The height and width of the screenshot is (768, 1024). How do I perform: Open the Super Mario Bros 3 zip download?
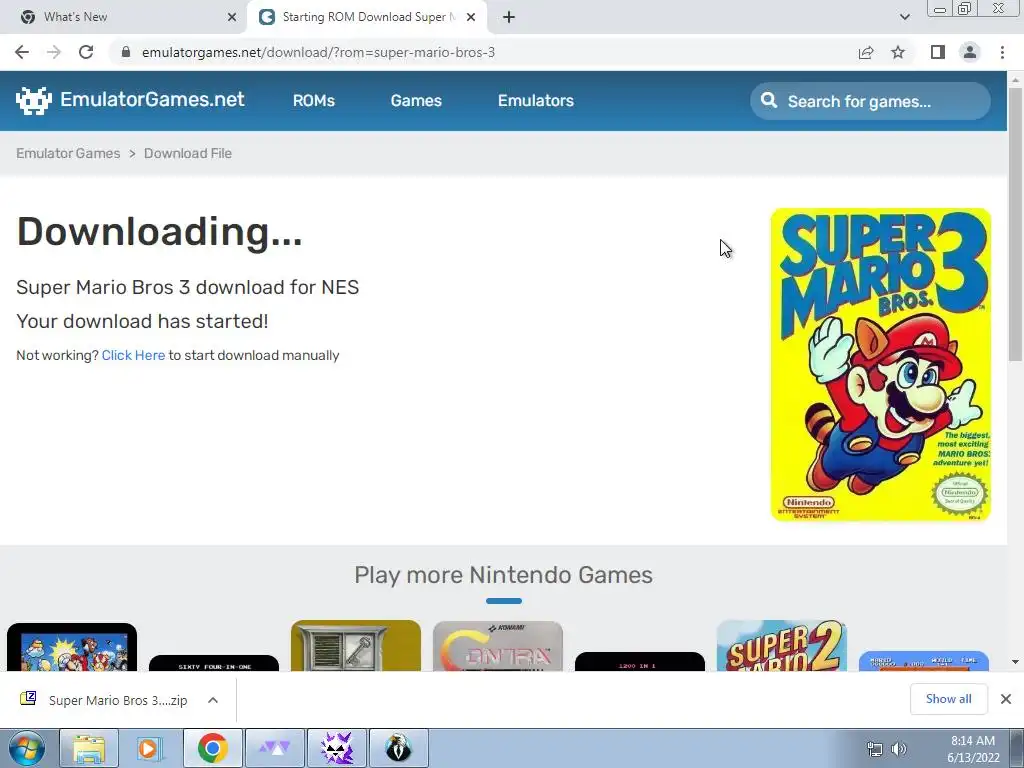pos(104,700)
